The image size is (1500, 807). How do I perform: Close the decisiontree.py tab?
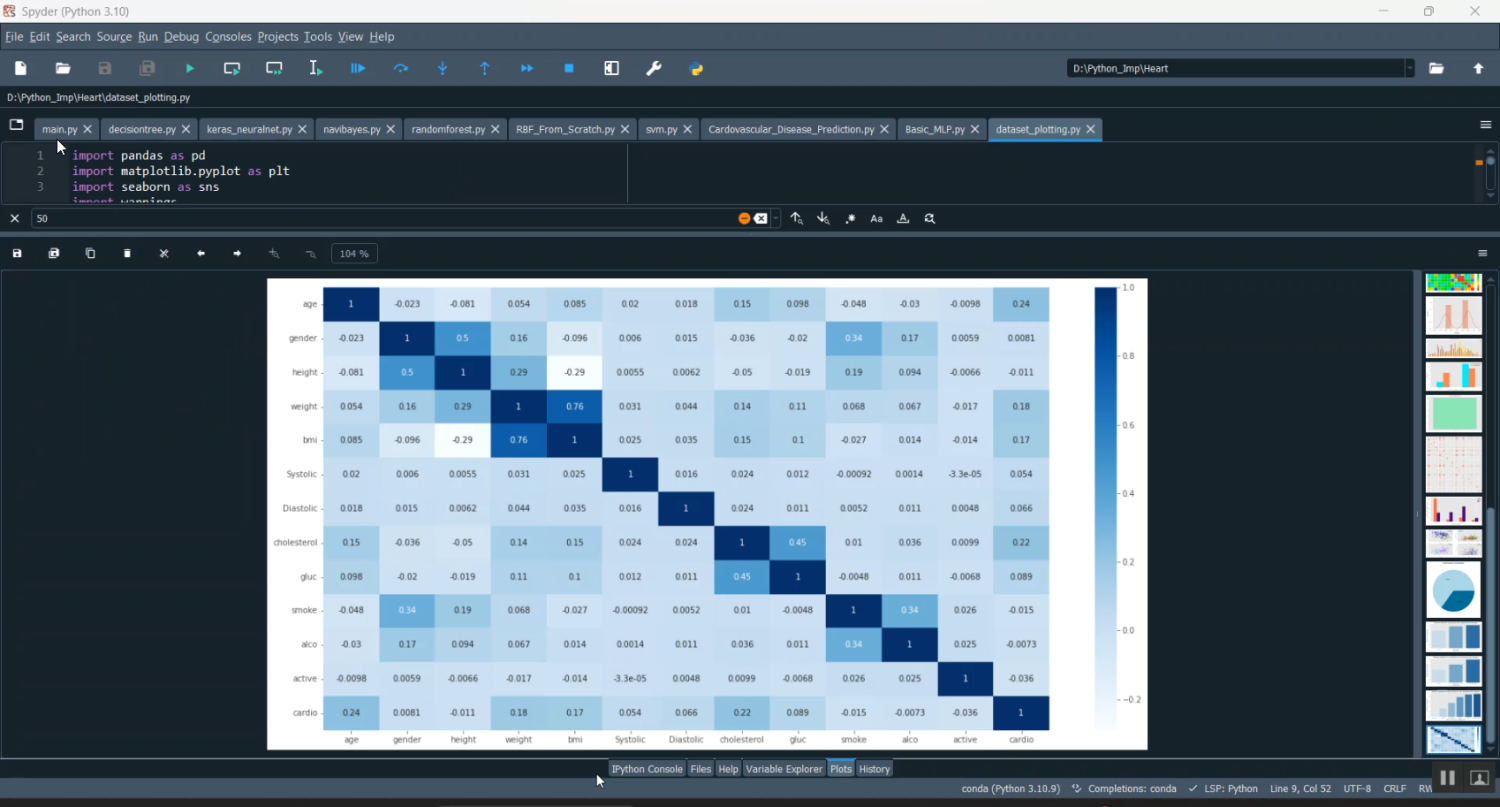click(x=186, y=130)
